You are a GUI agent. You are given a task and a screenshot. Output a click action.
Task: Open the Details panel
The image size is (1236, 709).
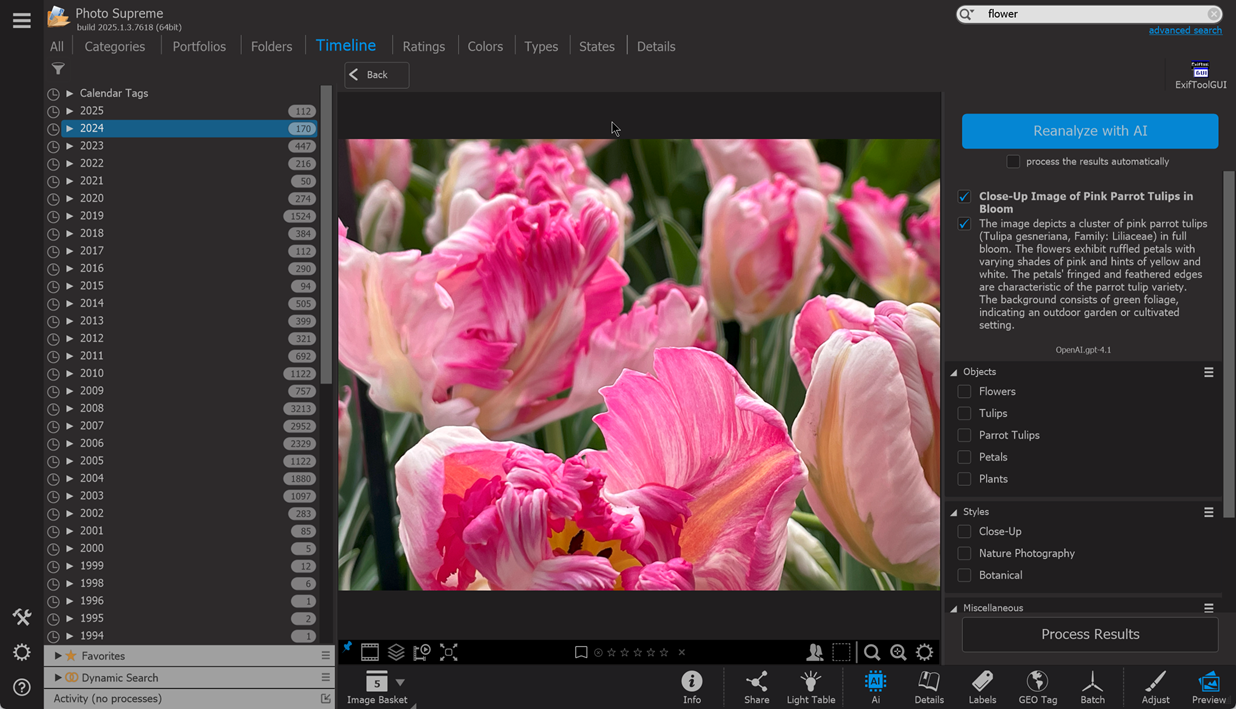(x=929, y=687)
